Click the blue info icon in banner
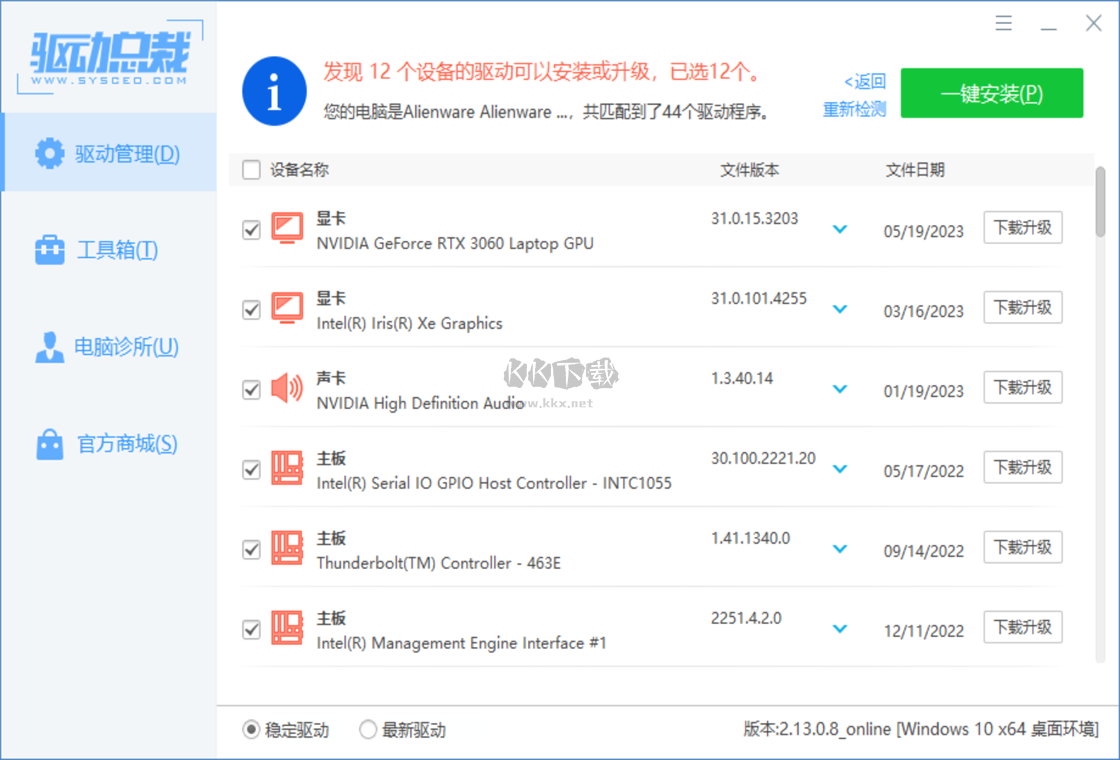The width and height of the screenshot is (1120, 760). click(x=274, y=90)
